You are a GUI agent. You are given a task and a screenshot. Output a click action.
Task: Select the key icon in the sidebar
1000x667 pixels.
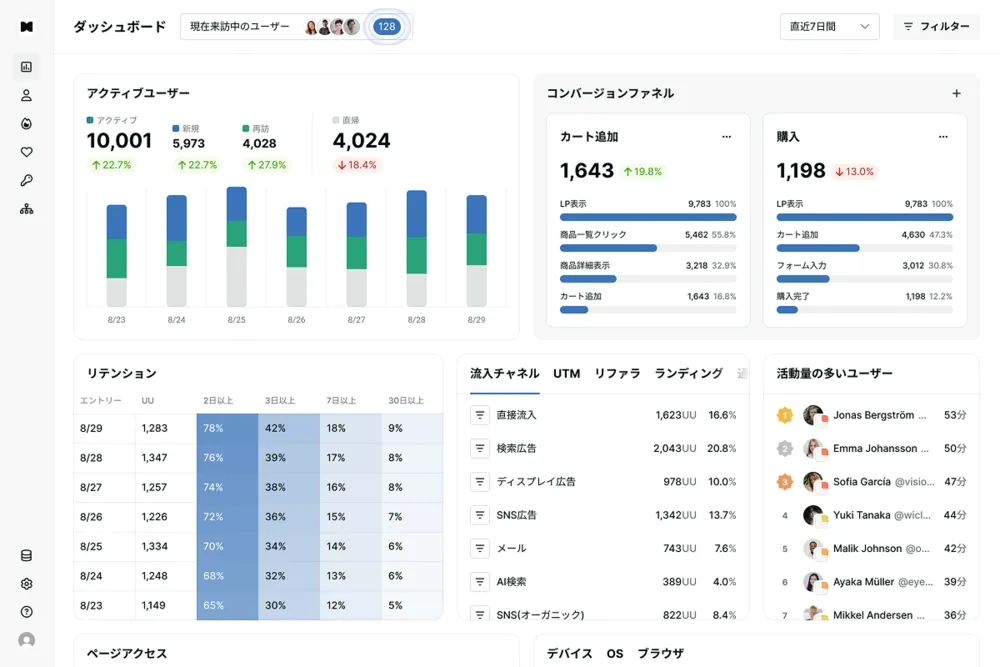(26, 180)
